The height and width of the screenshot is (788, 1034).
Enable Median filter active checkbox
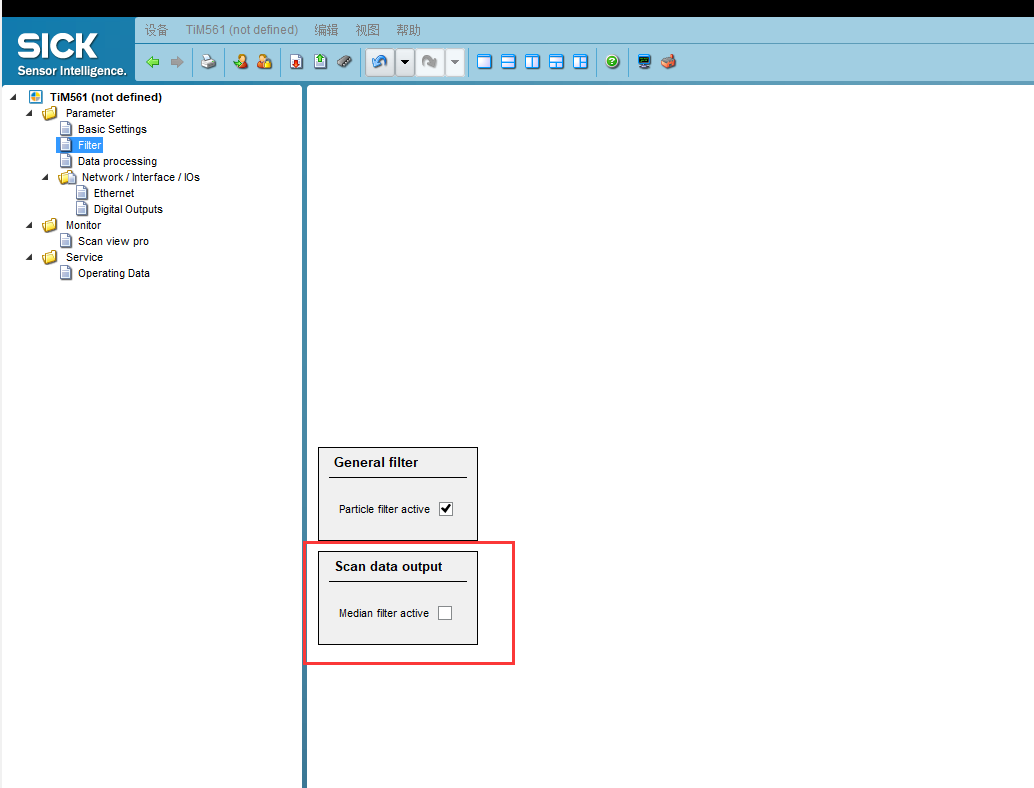coord(444,612)
